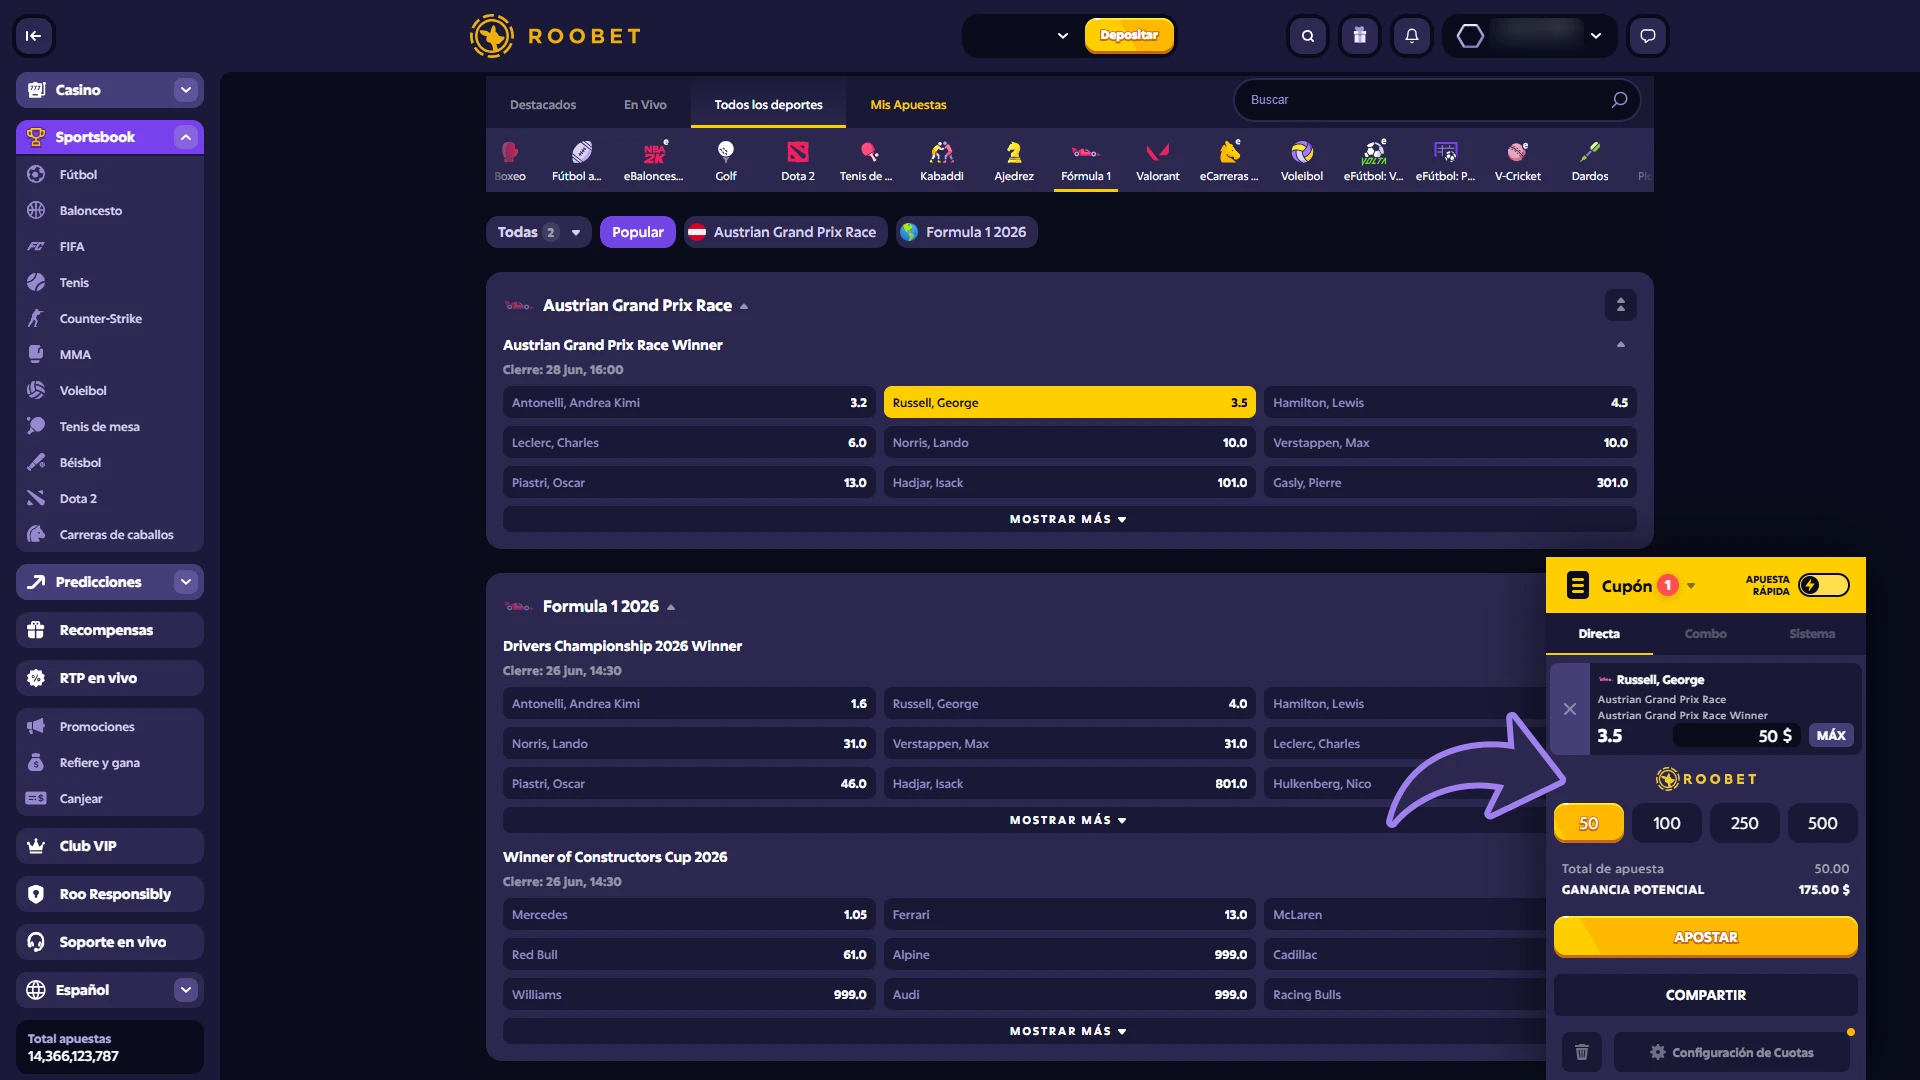This screenshot has height=1080, width=1920.
Task: Switch to the Sistema coupon tab
Action: click(1812, 634)
